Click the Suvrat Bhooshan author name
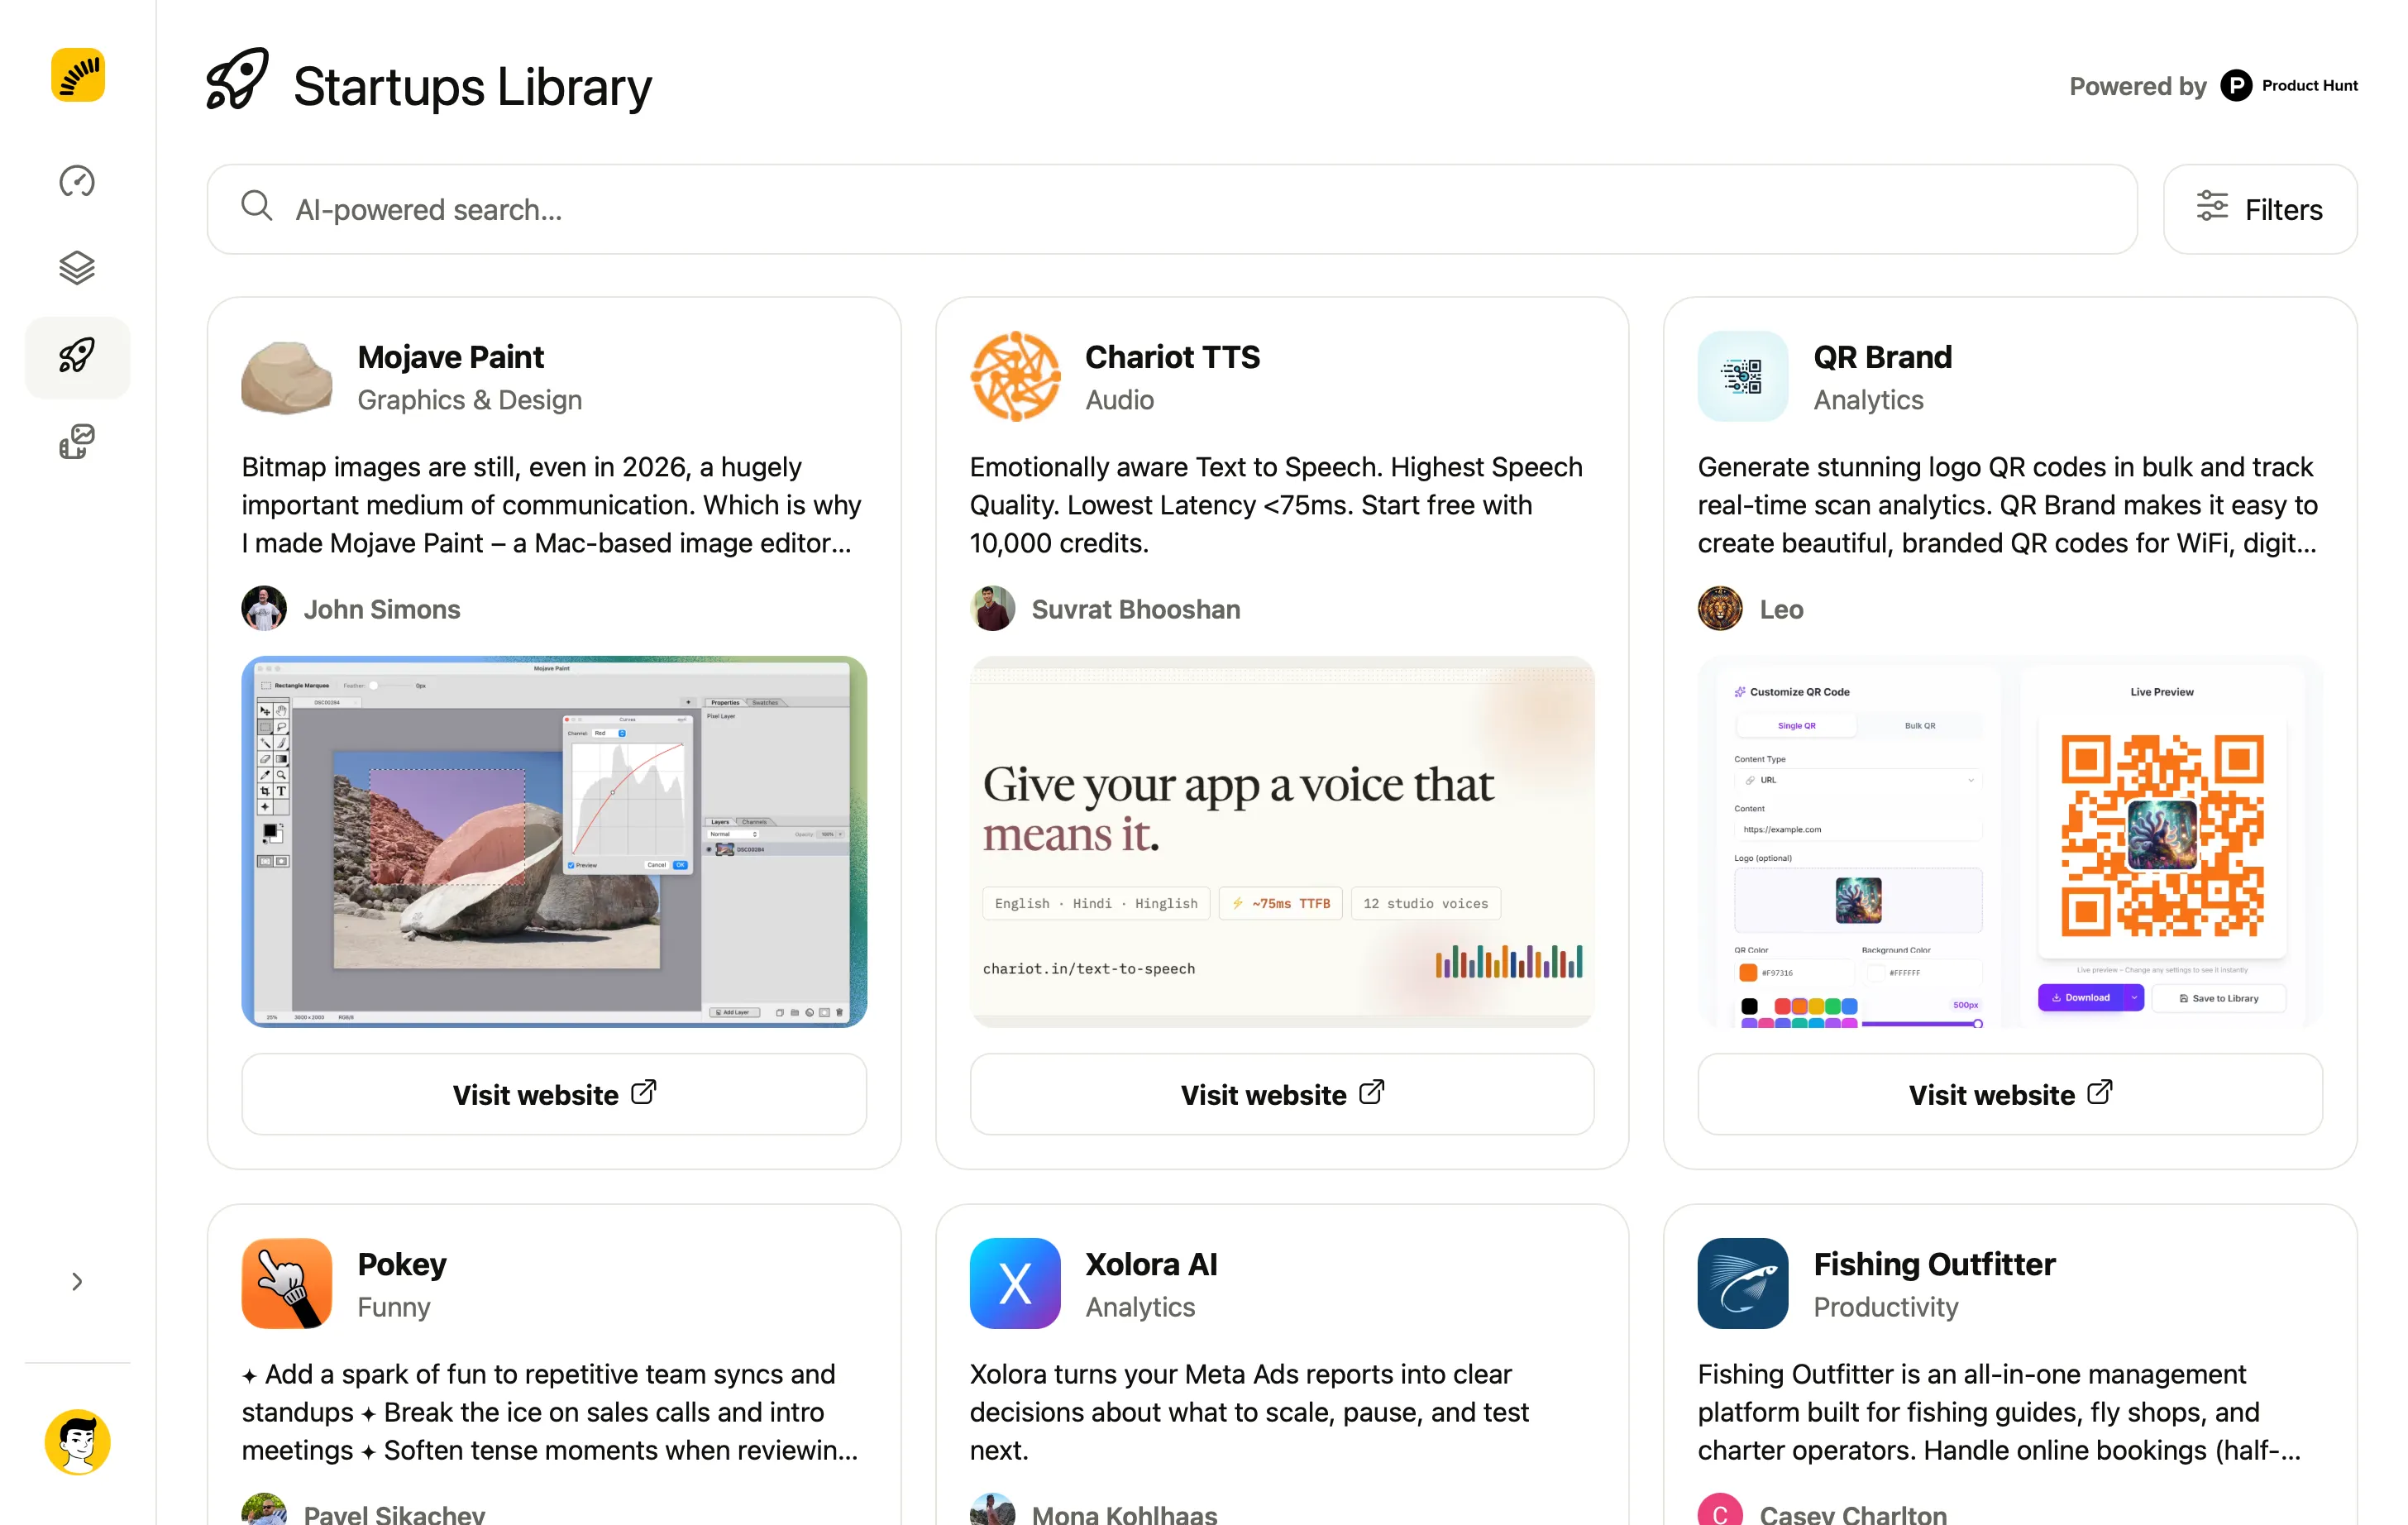This screenshot has width=2408, height=1525. [1136, 609]
